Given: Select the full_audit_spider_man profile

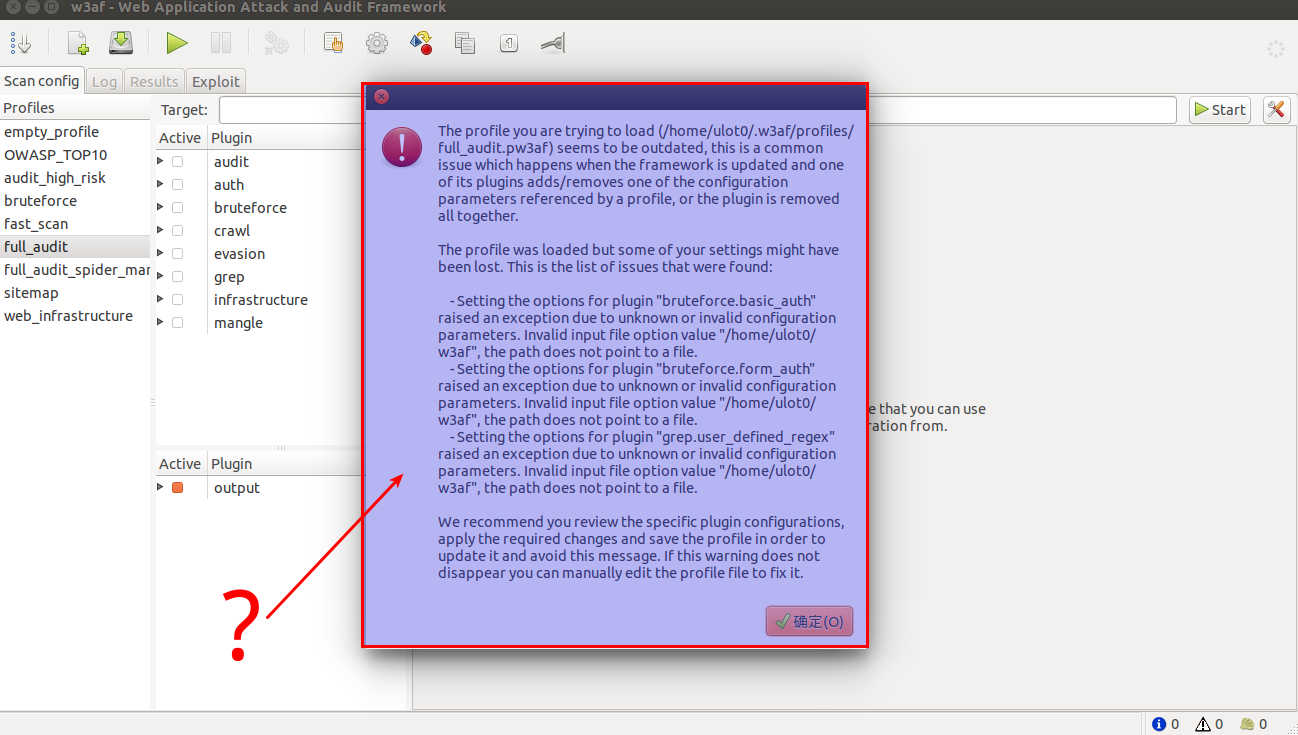Looking at the screenshot, I should pos(75,270).
